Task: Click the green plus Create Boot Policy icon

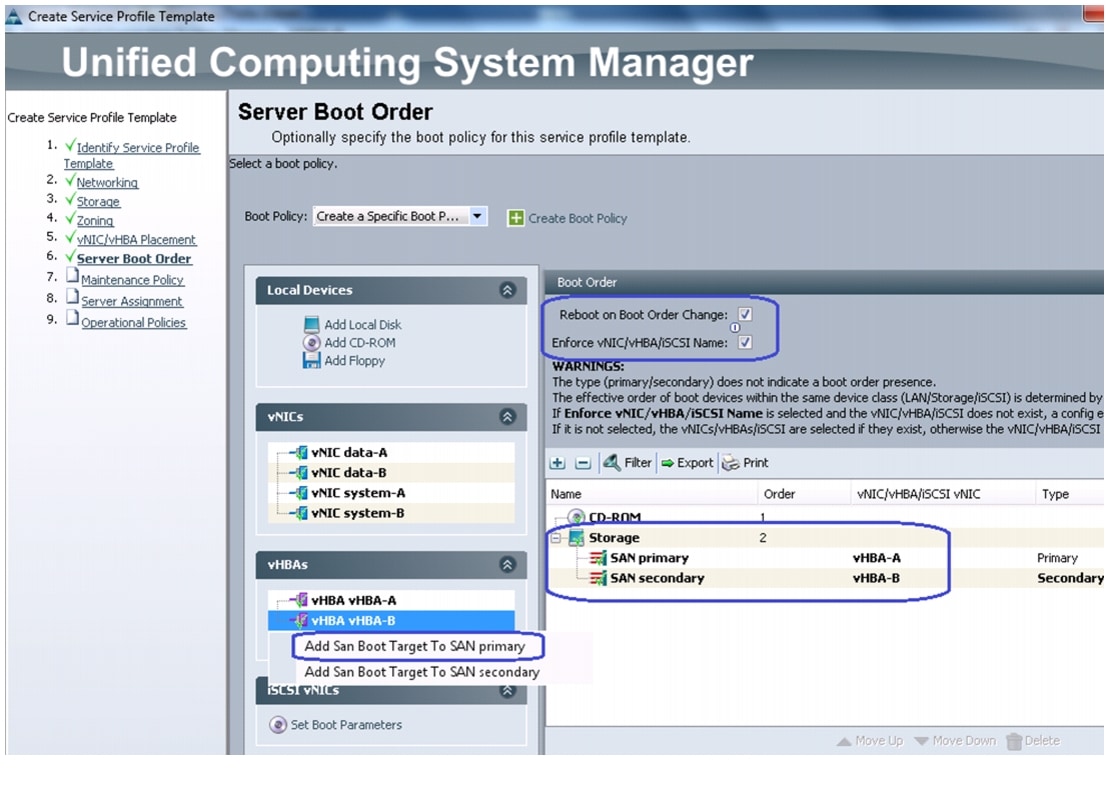Action: pos(516,218)
